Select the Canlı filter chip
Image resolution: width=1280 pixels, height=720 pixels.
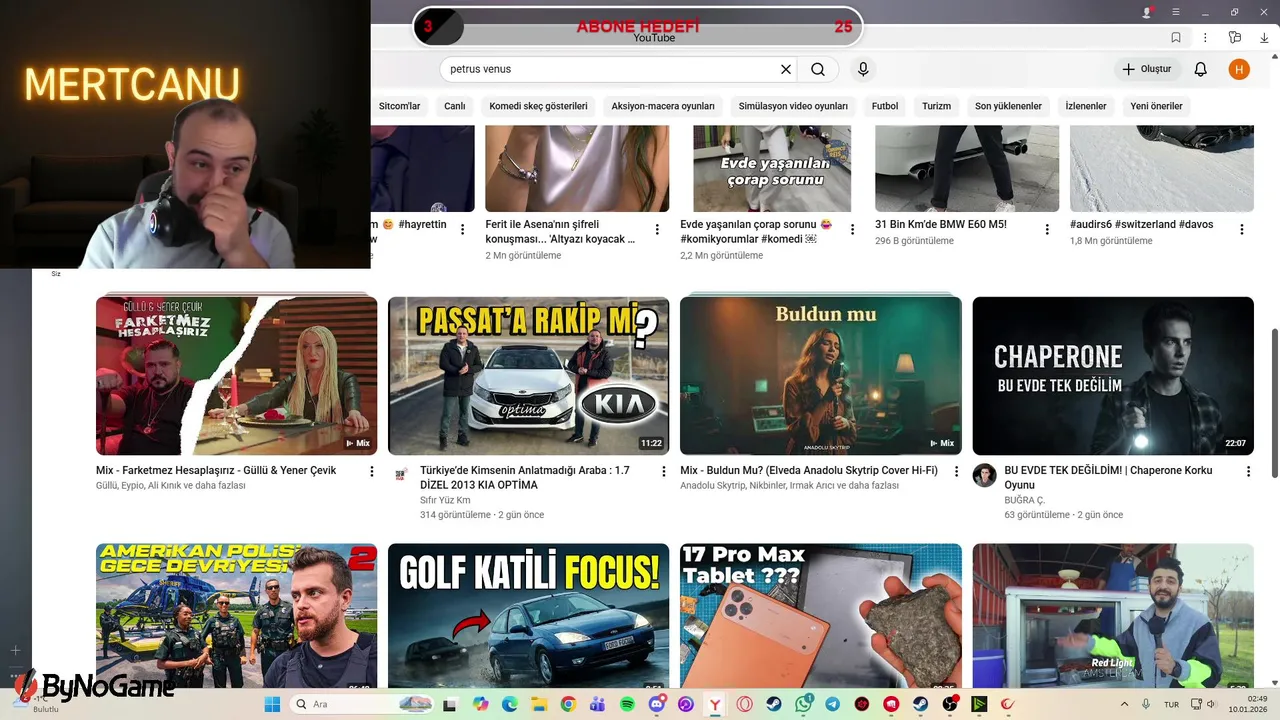(455, 106)
